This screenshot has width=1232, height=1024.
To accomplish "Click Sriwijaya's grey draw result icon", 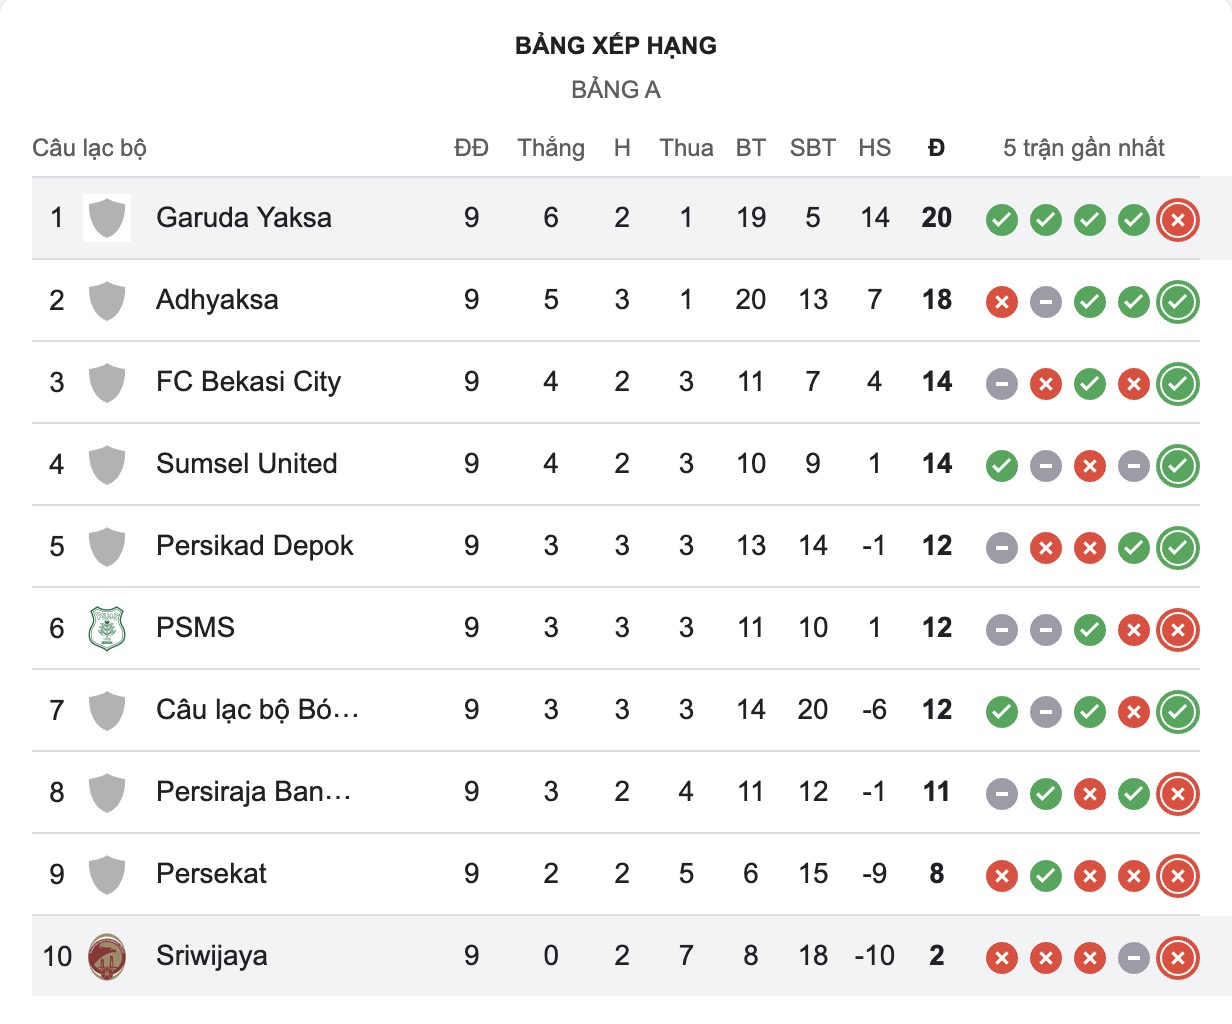I will click(1133, 958).
